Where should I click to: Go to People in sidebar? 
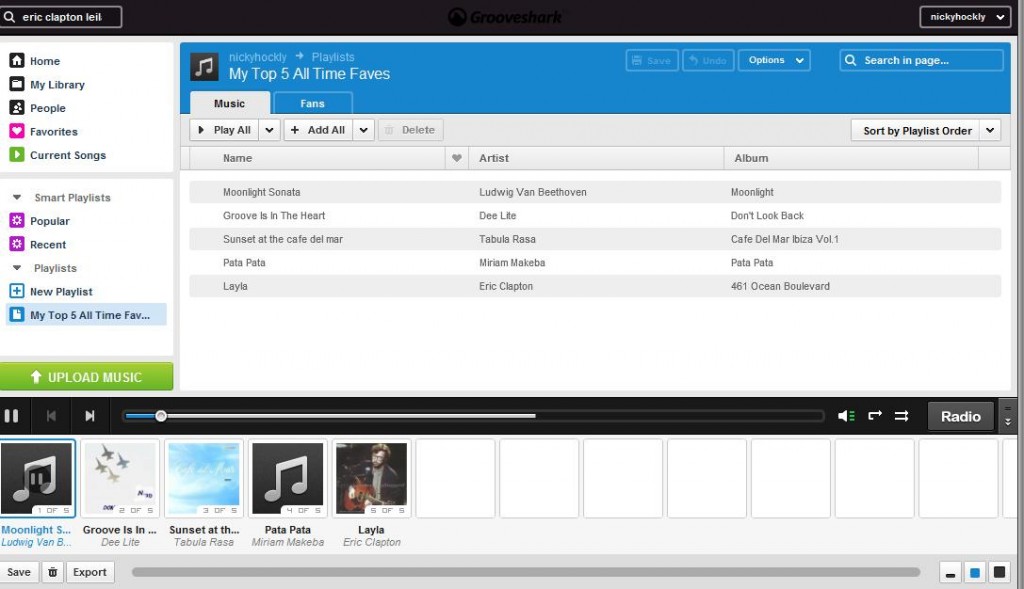[38, 108]
